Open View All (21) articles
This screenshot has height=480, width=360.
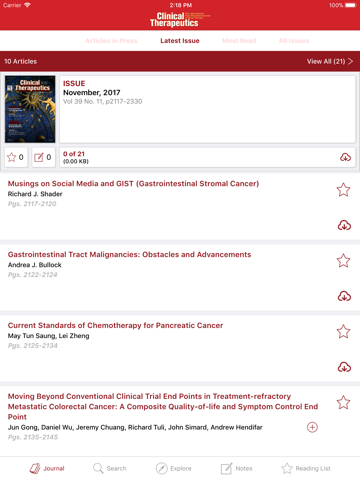[330, 61]
